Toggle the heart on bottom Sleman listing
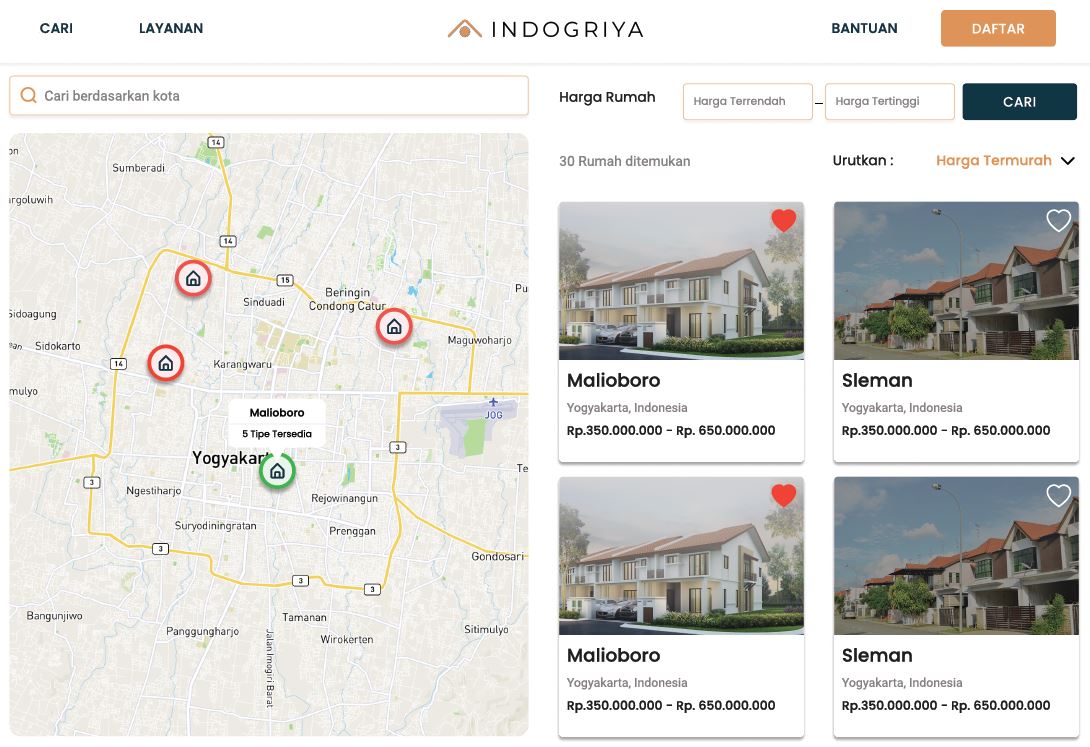This screenshot has width=1090, height=747. click(x=1058, y=495)
